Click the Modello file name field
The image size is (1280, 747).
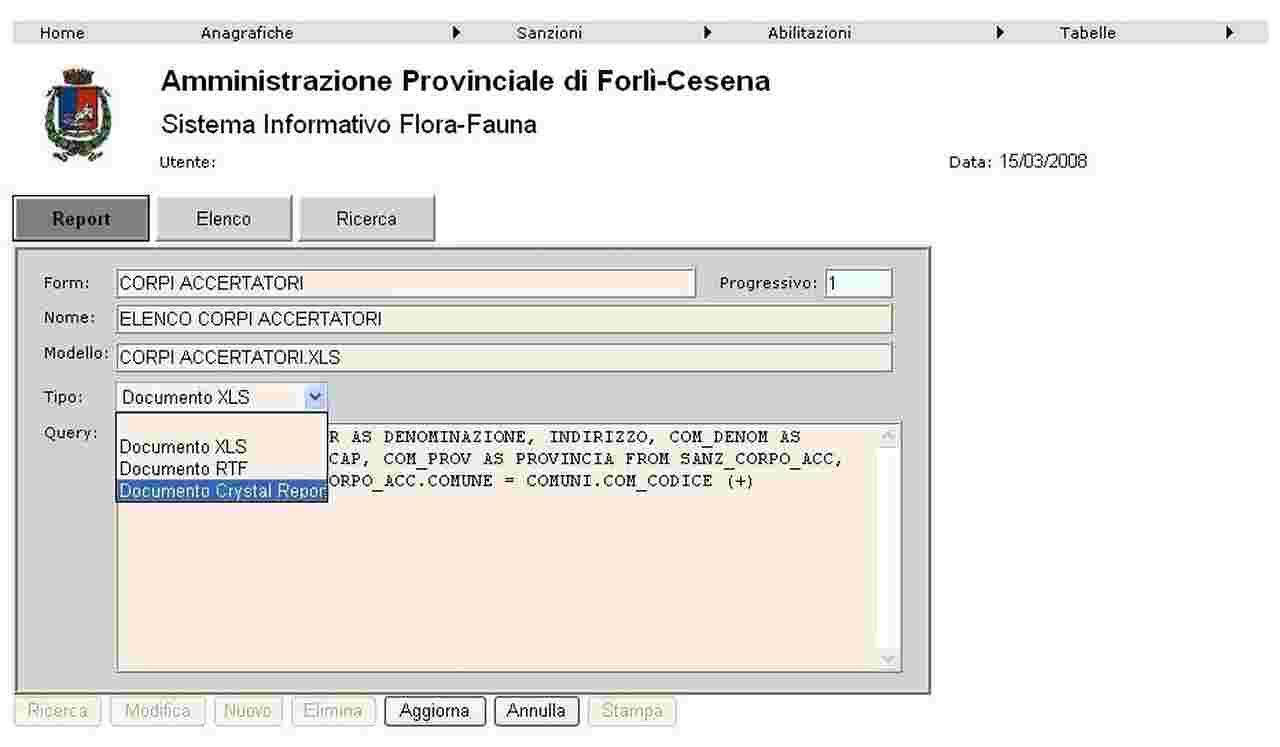tap(504, 357)
